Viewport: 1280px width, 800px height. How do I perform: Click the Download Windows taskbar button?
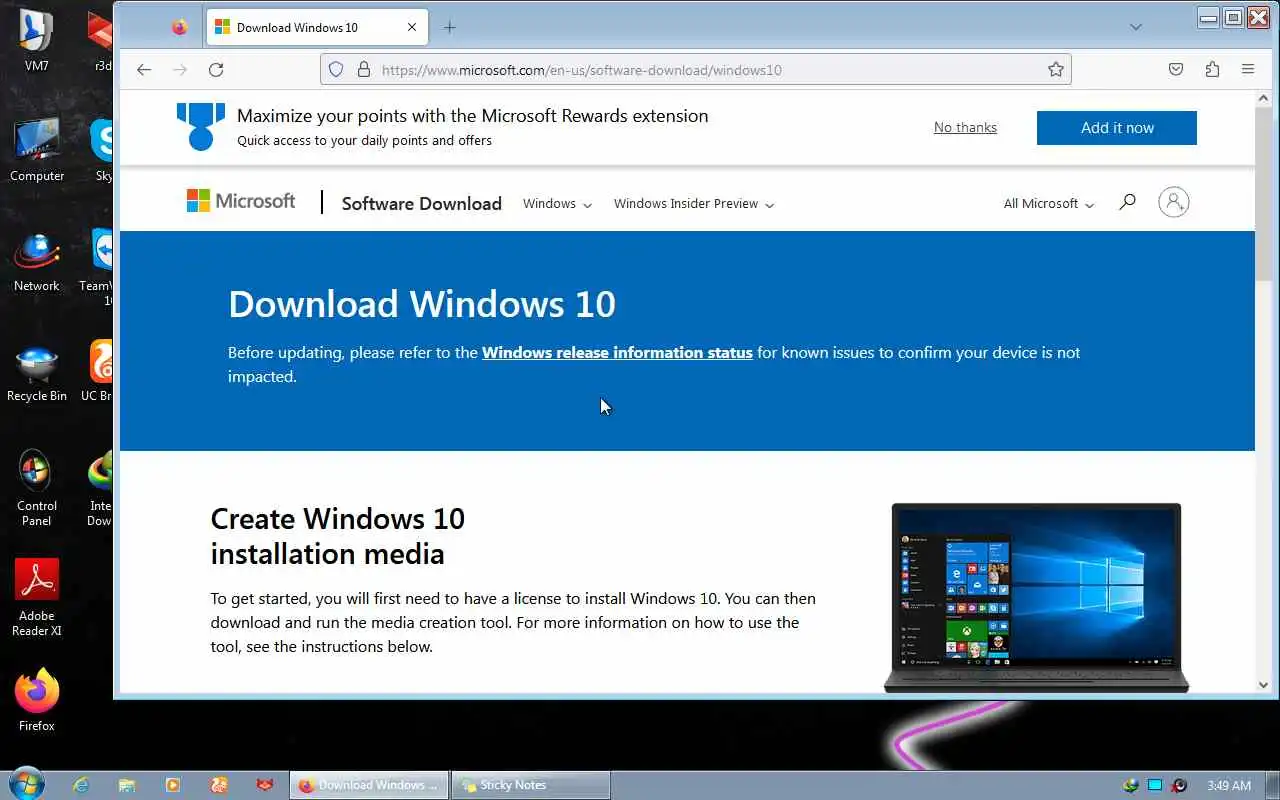(x=369, y=785)
